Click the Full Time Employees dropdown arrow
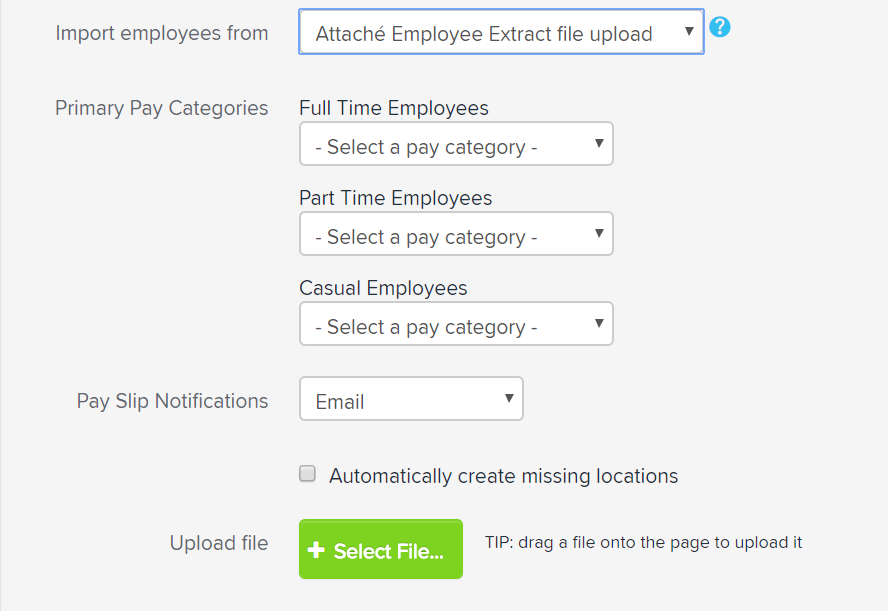The width and height of the screenshot is (888, 611). pyautogui.click(x=598, y=143)
